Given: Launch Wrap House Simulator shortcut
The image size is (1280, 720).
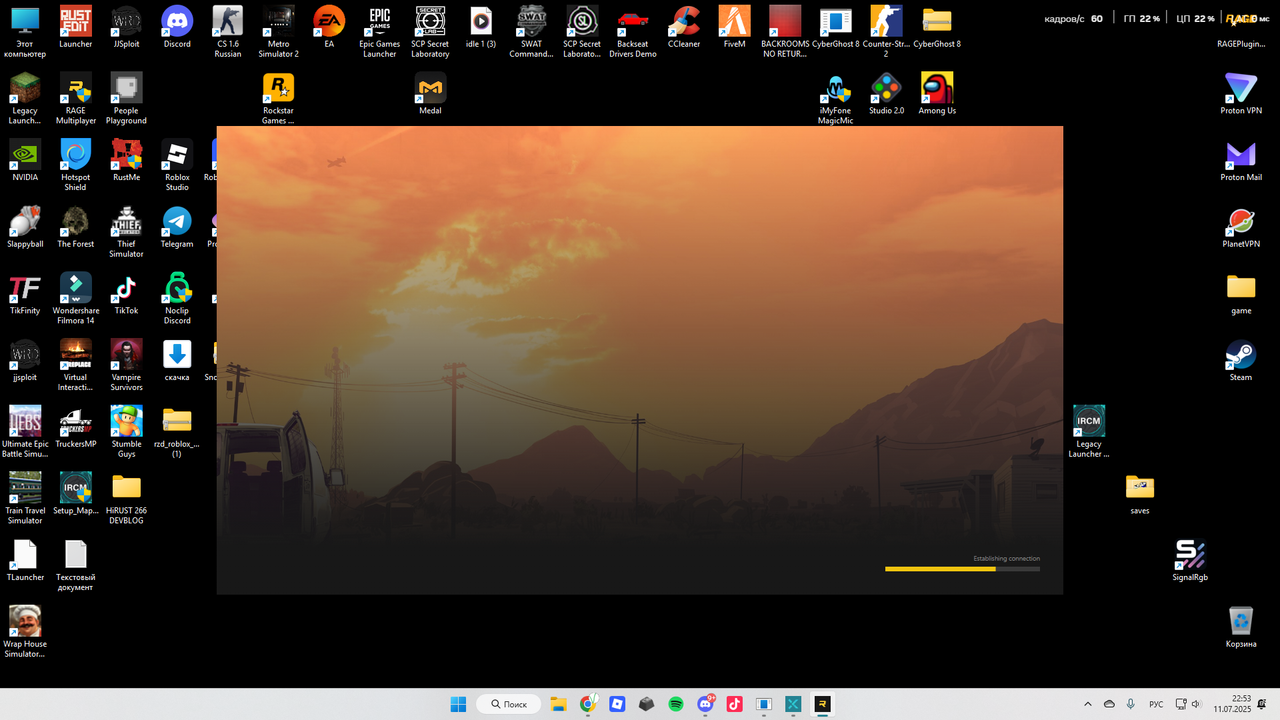Looking at the screenshot, I should pos(25,633).
